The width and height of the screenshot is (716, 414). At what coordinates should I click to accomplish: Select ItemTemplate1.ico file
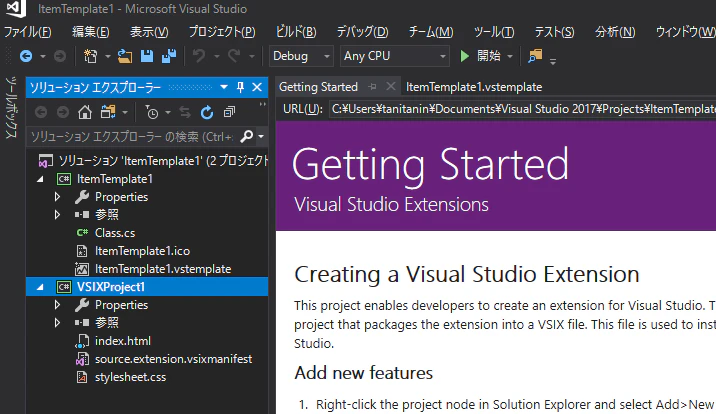pyautogui.click(x=142, y=251)
